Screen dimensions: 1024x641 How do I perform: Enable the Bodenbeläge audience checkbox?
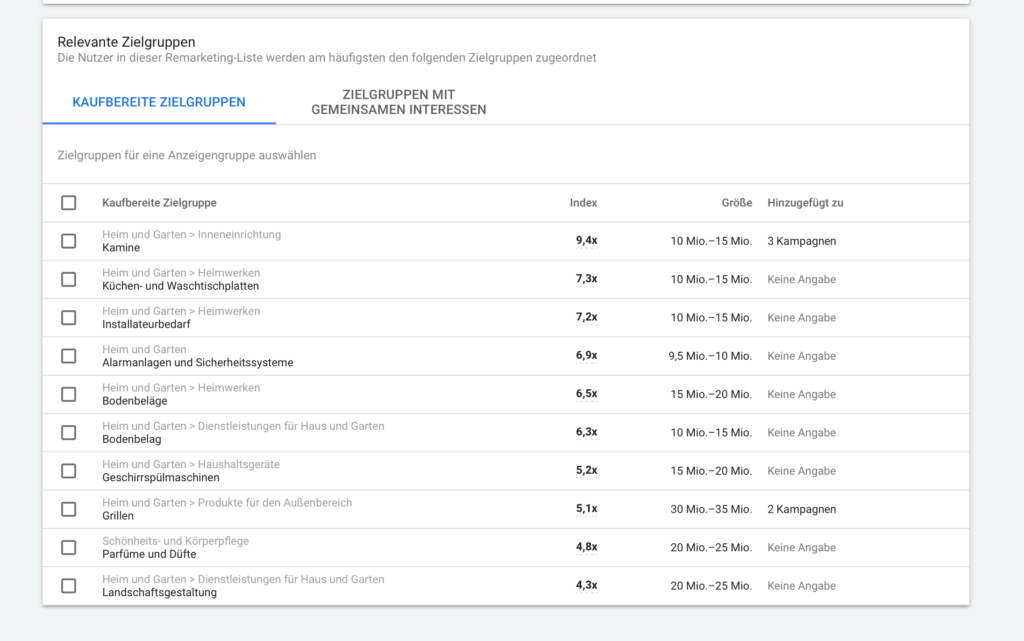click(68, 394)
